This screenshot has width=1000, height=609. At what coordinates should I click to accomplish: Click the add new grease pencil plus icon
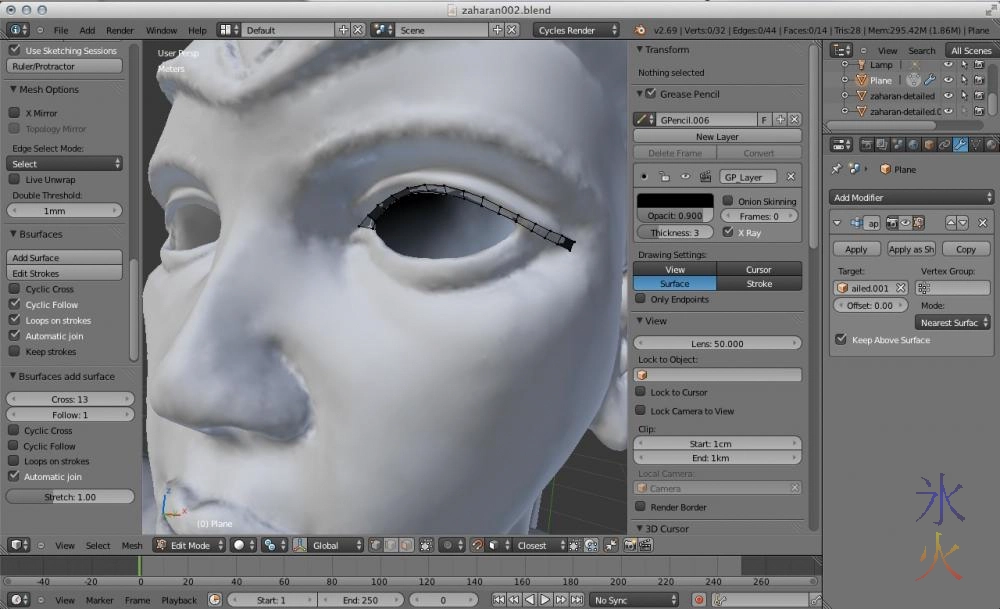click(x=781, y=120)
